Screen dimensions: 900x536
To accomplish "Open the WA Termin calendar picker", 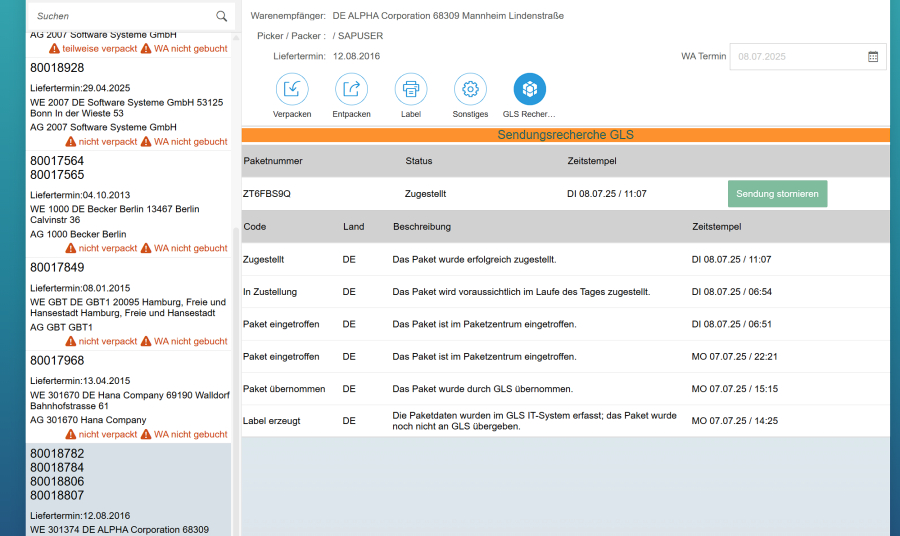I will point(873,57).
